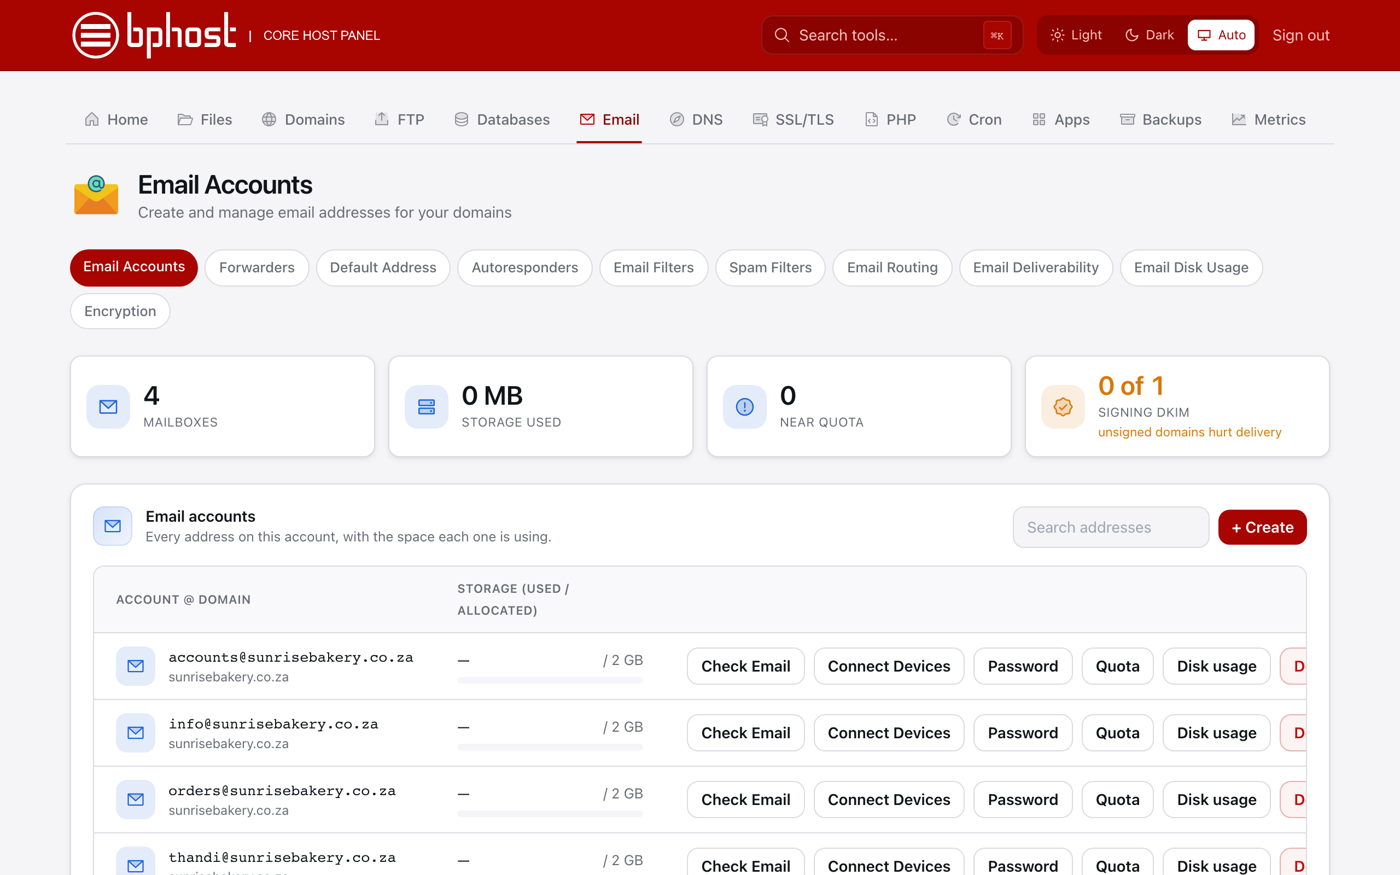Open Email Filters
The height and width of the screenshot is (875, 1400).
tap(654, 268)
